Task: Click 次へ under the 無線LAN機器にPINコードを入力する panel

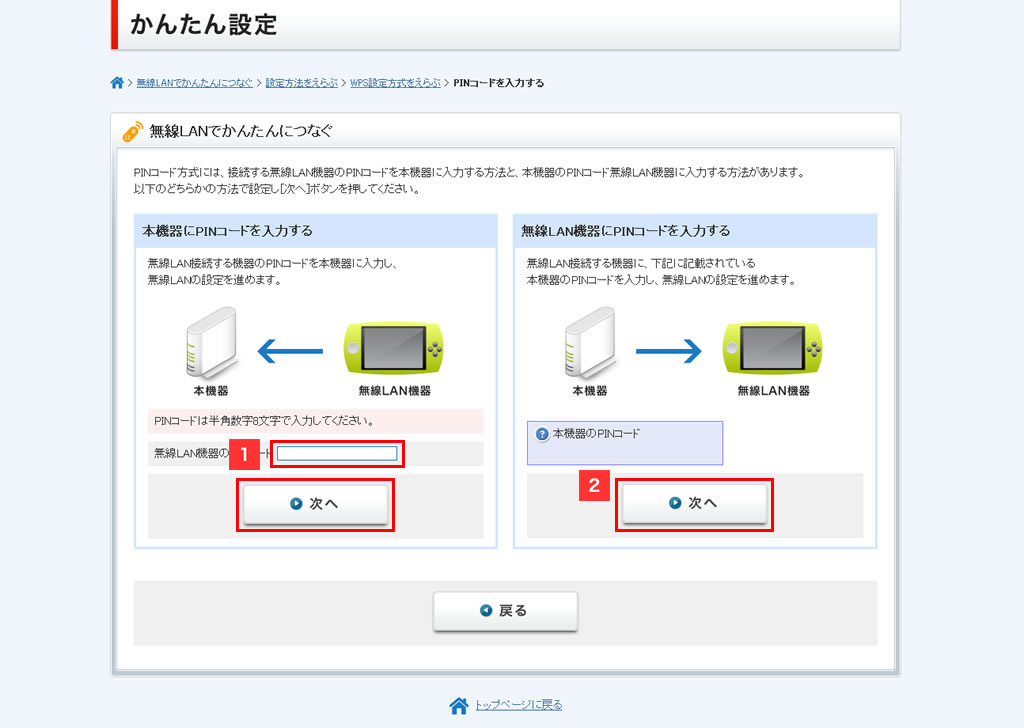Action: pyautogui.click(x=694, y=503)
